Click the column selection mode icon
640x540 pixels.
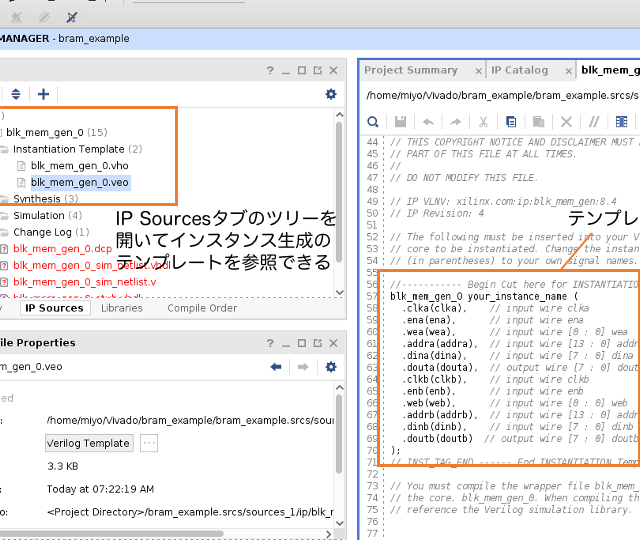pos(622,122)
